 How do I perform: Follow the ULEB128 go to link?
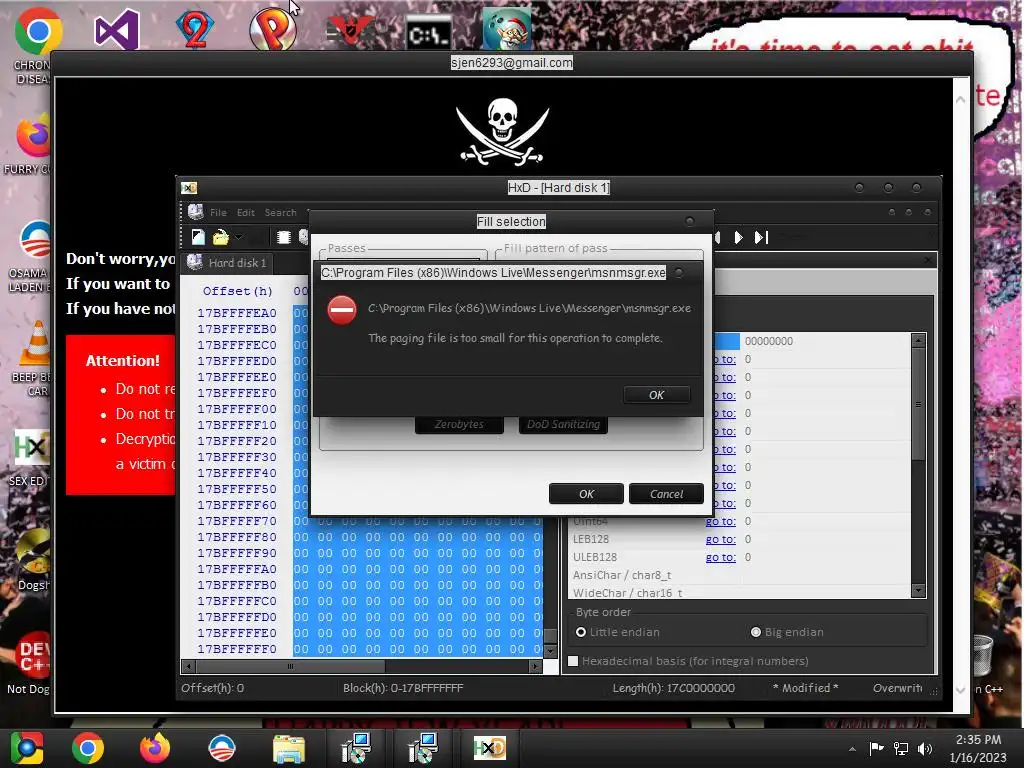720,557
